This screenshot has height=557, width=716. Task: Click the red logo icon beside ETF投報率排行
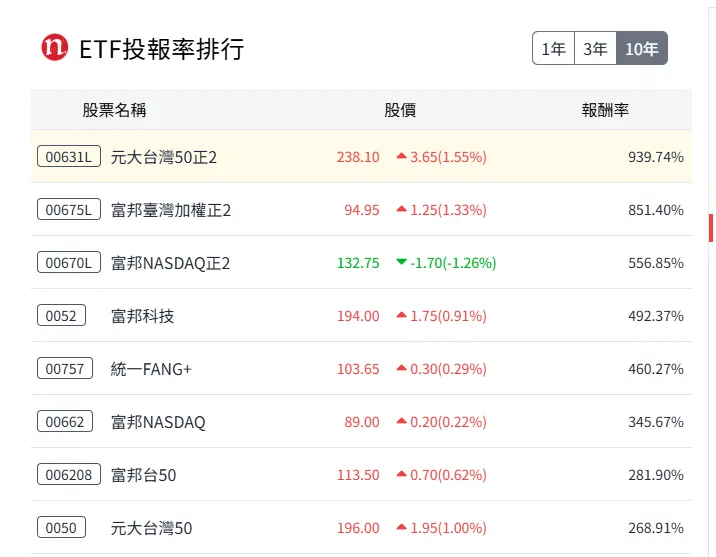tap(54, 47)
